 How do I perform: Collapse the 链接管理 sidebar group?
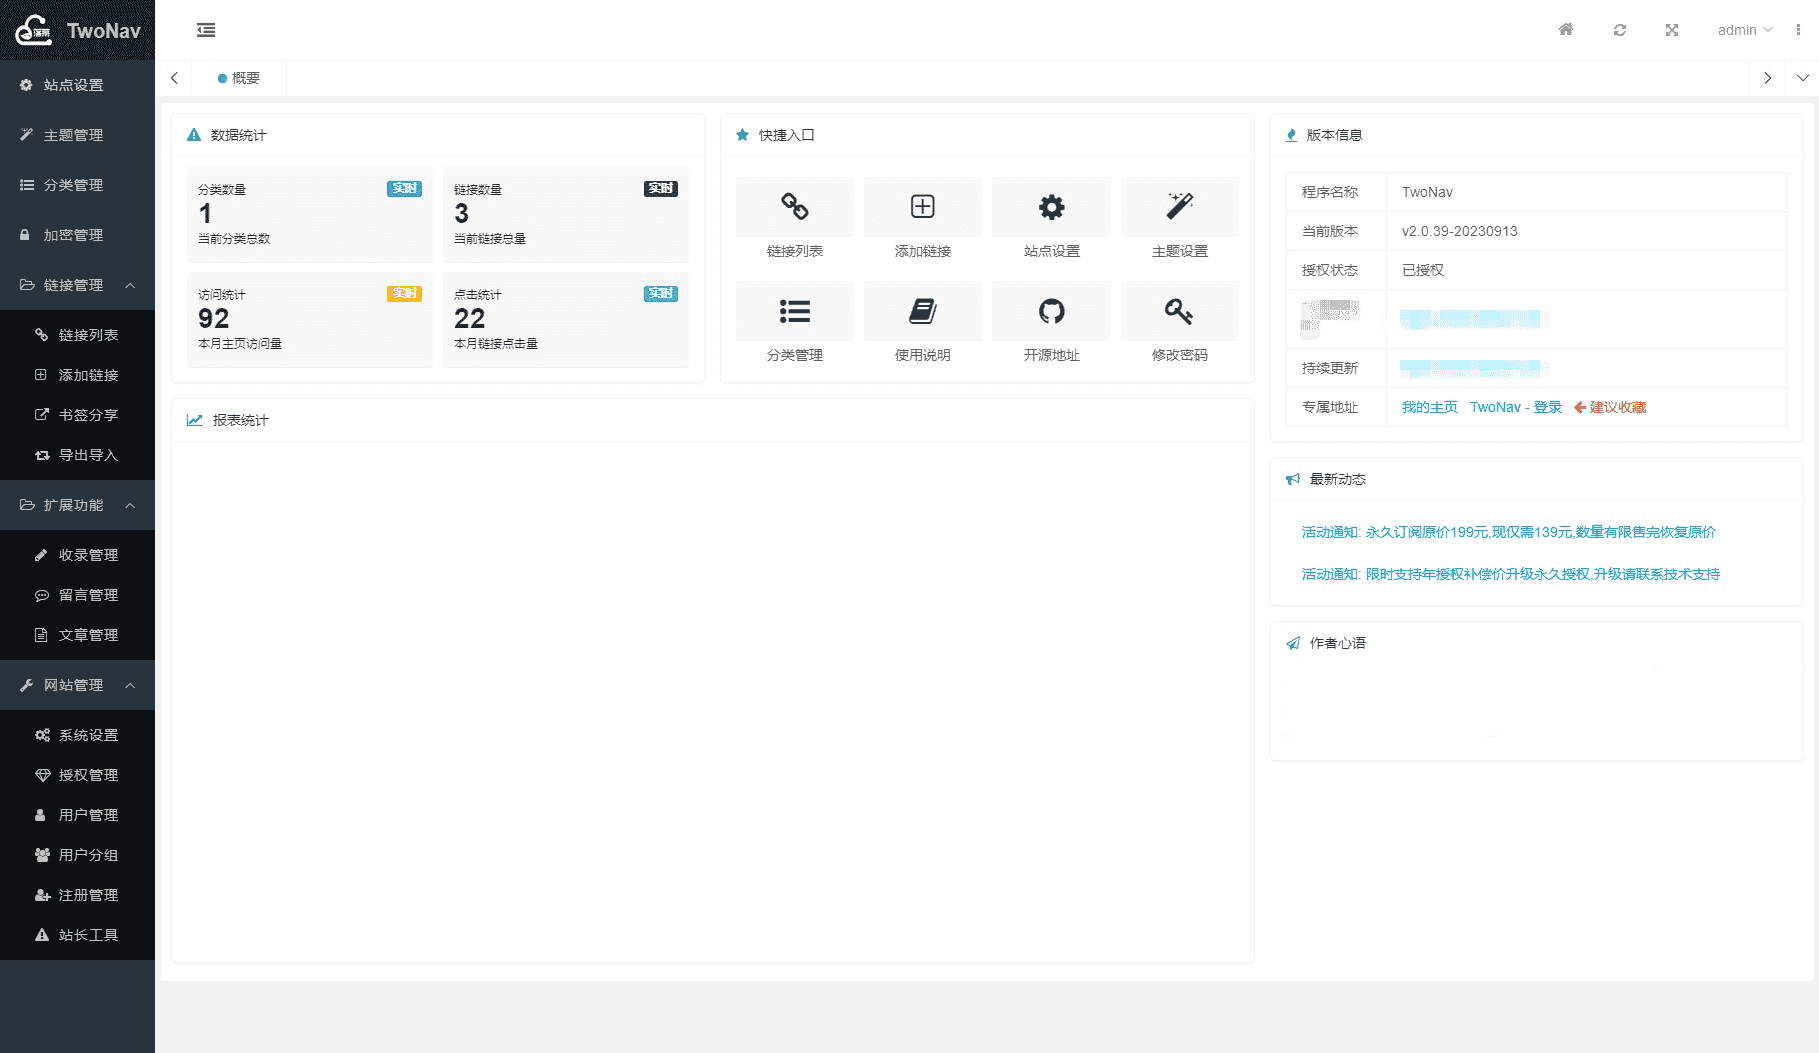77,285
